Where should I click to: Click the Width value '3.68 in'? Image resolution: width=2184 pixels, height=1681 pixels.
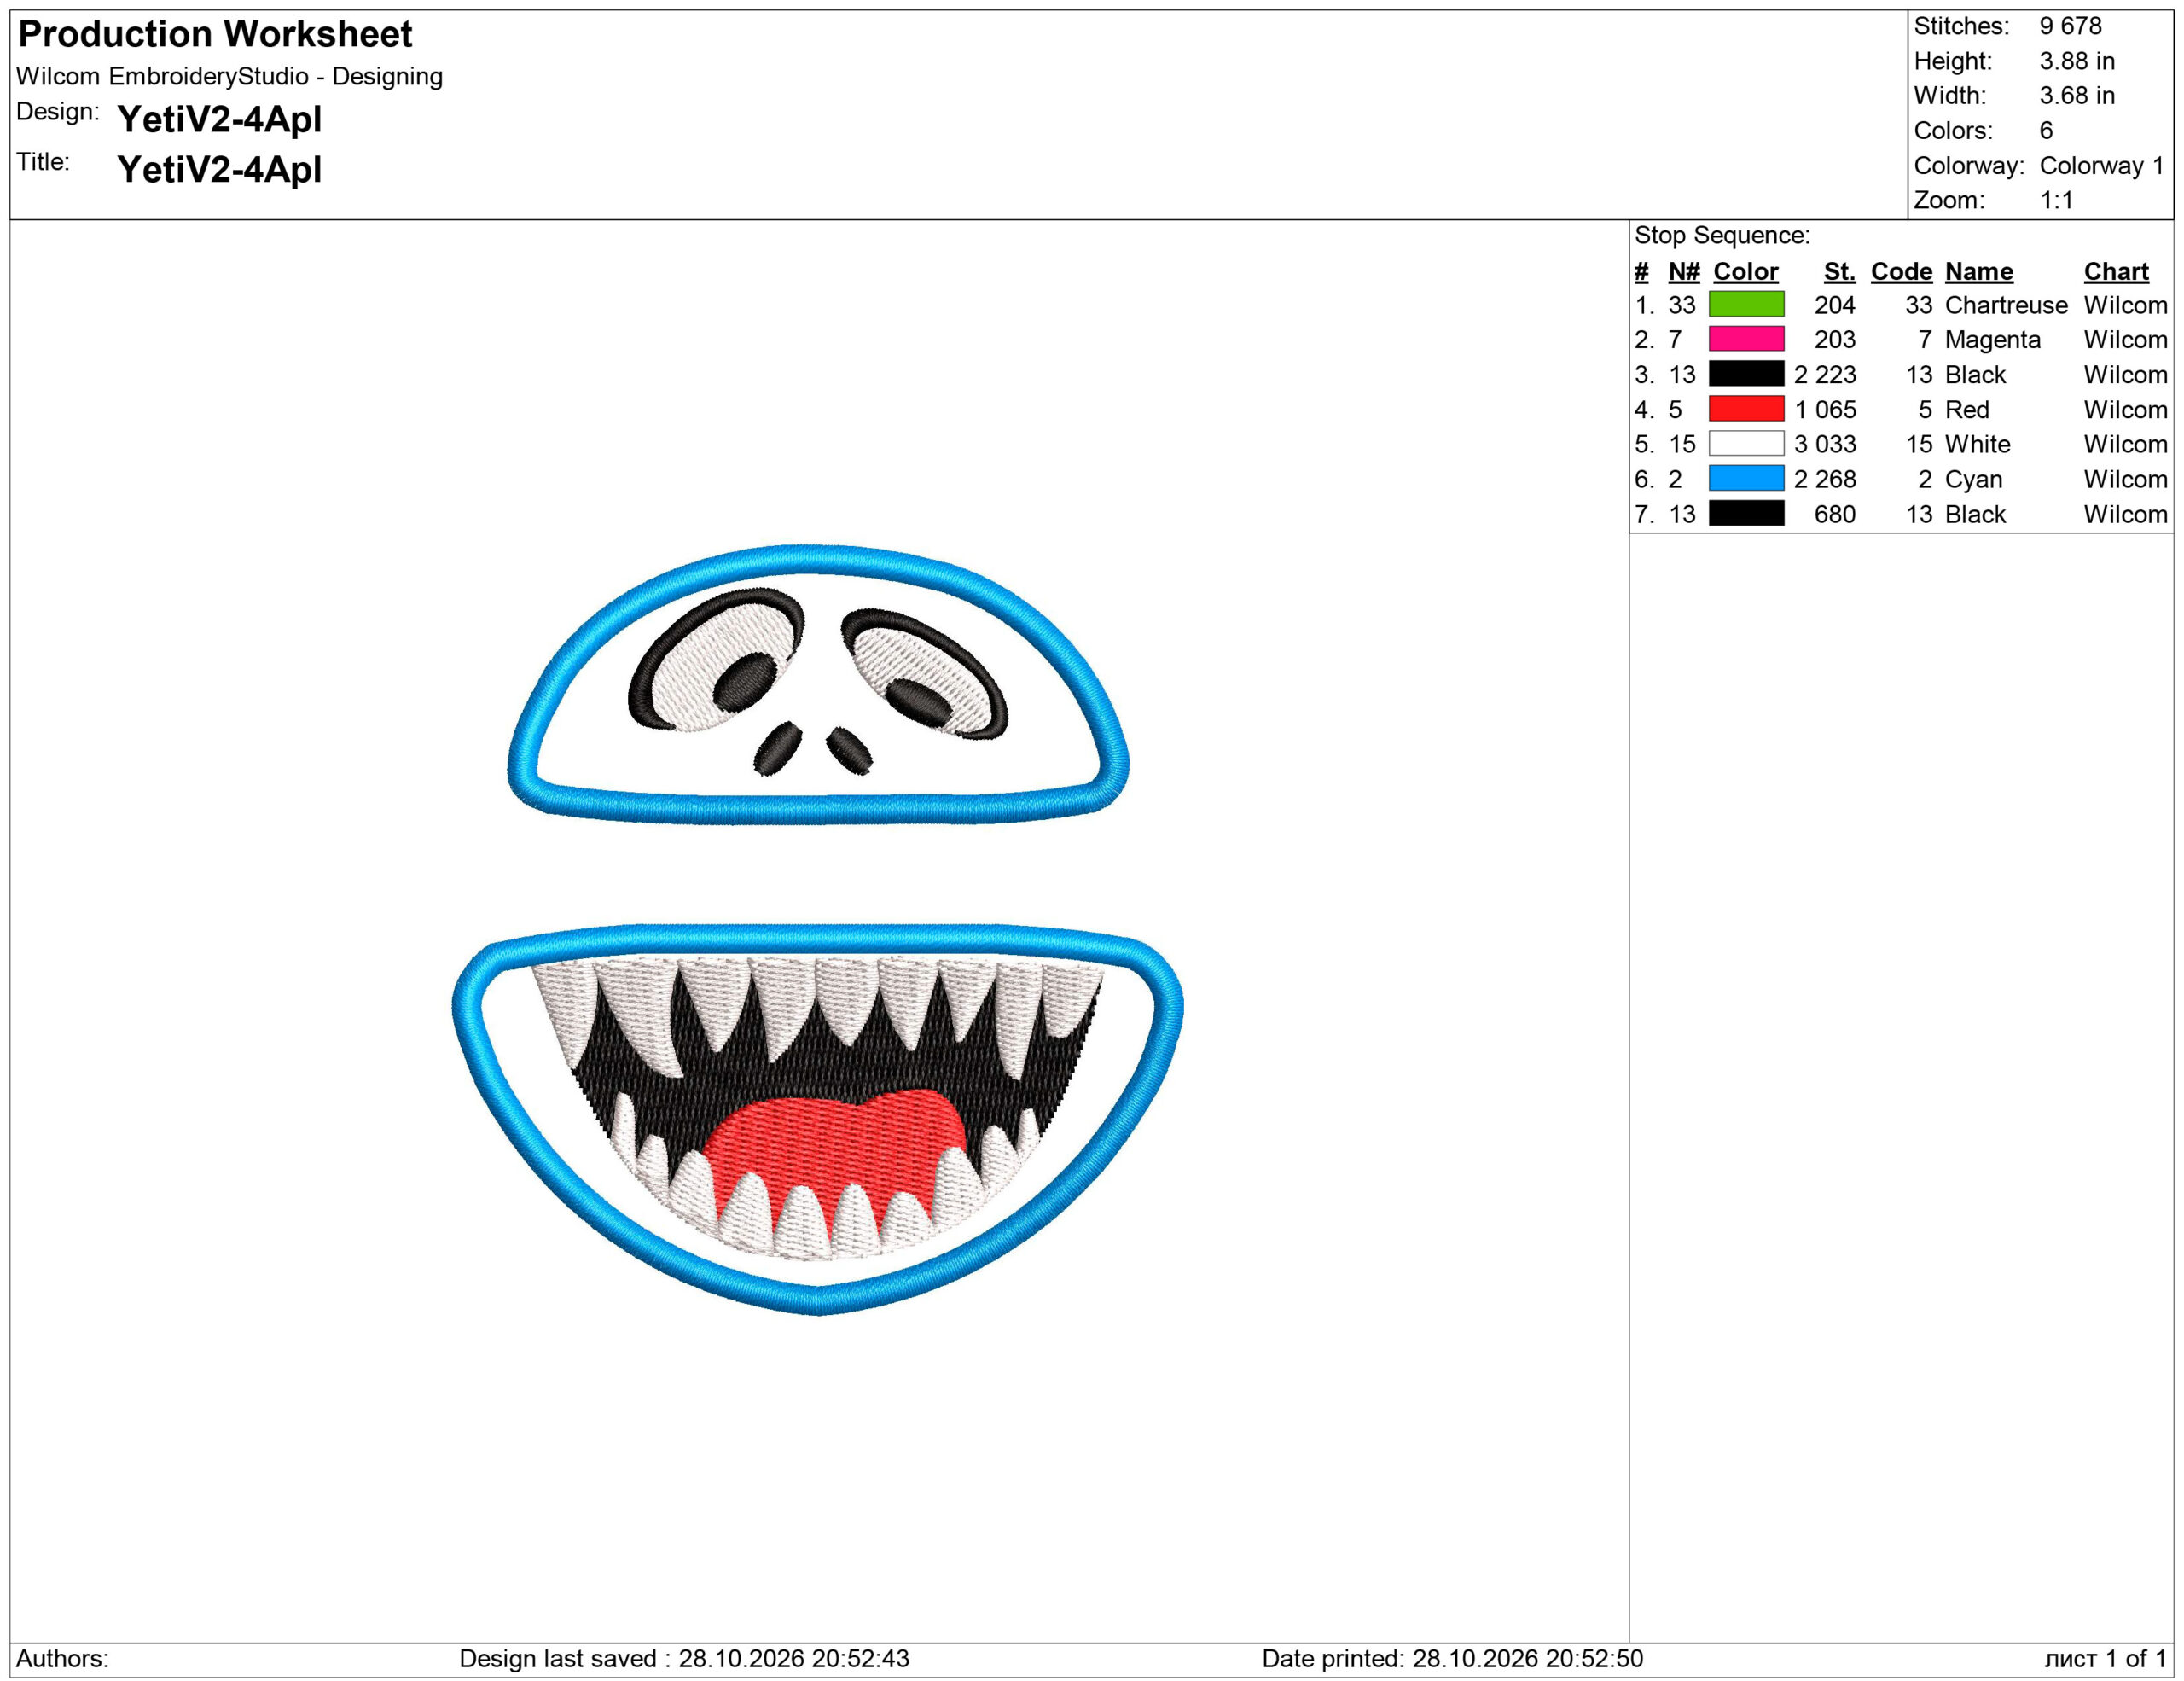2077,96
